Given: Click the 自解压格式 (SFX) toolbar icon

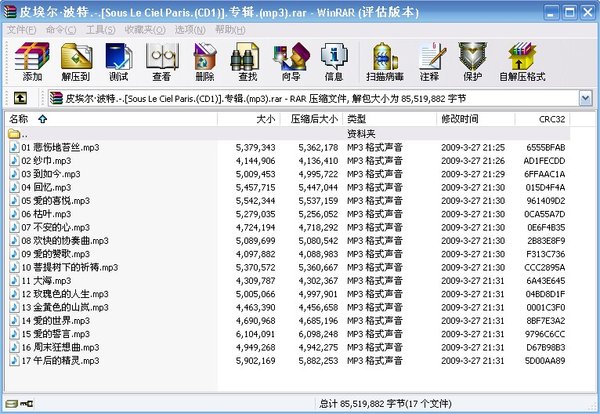Looking at the screenshot, I should [522, 62].
